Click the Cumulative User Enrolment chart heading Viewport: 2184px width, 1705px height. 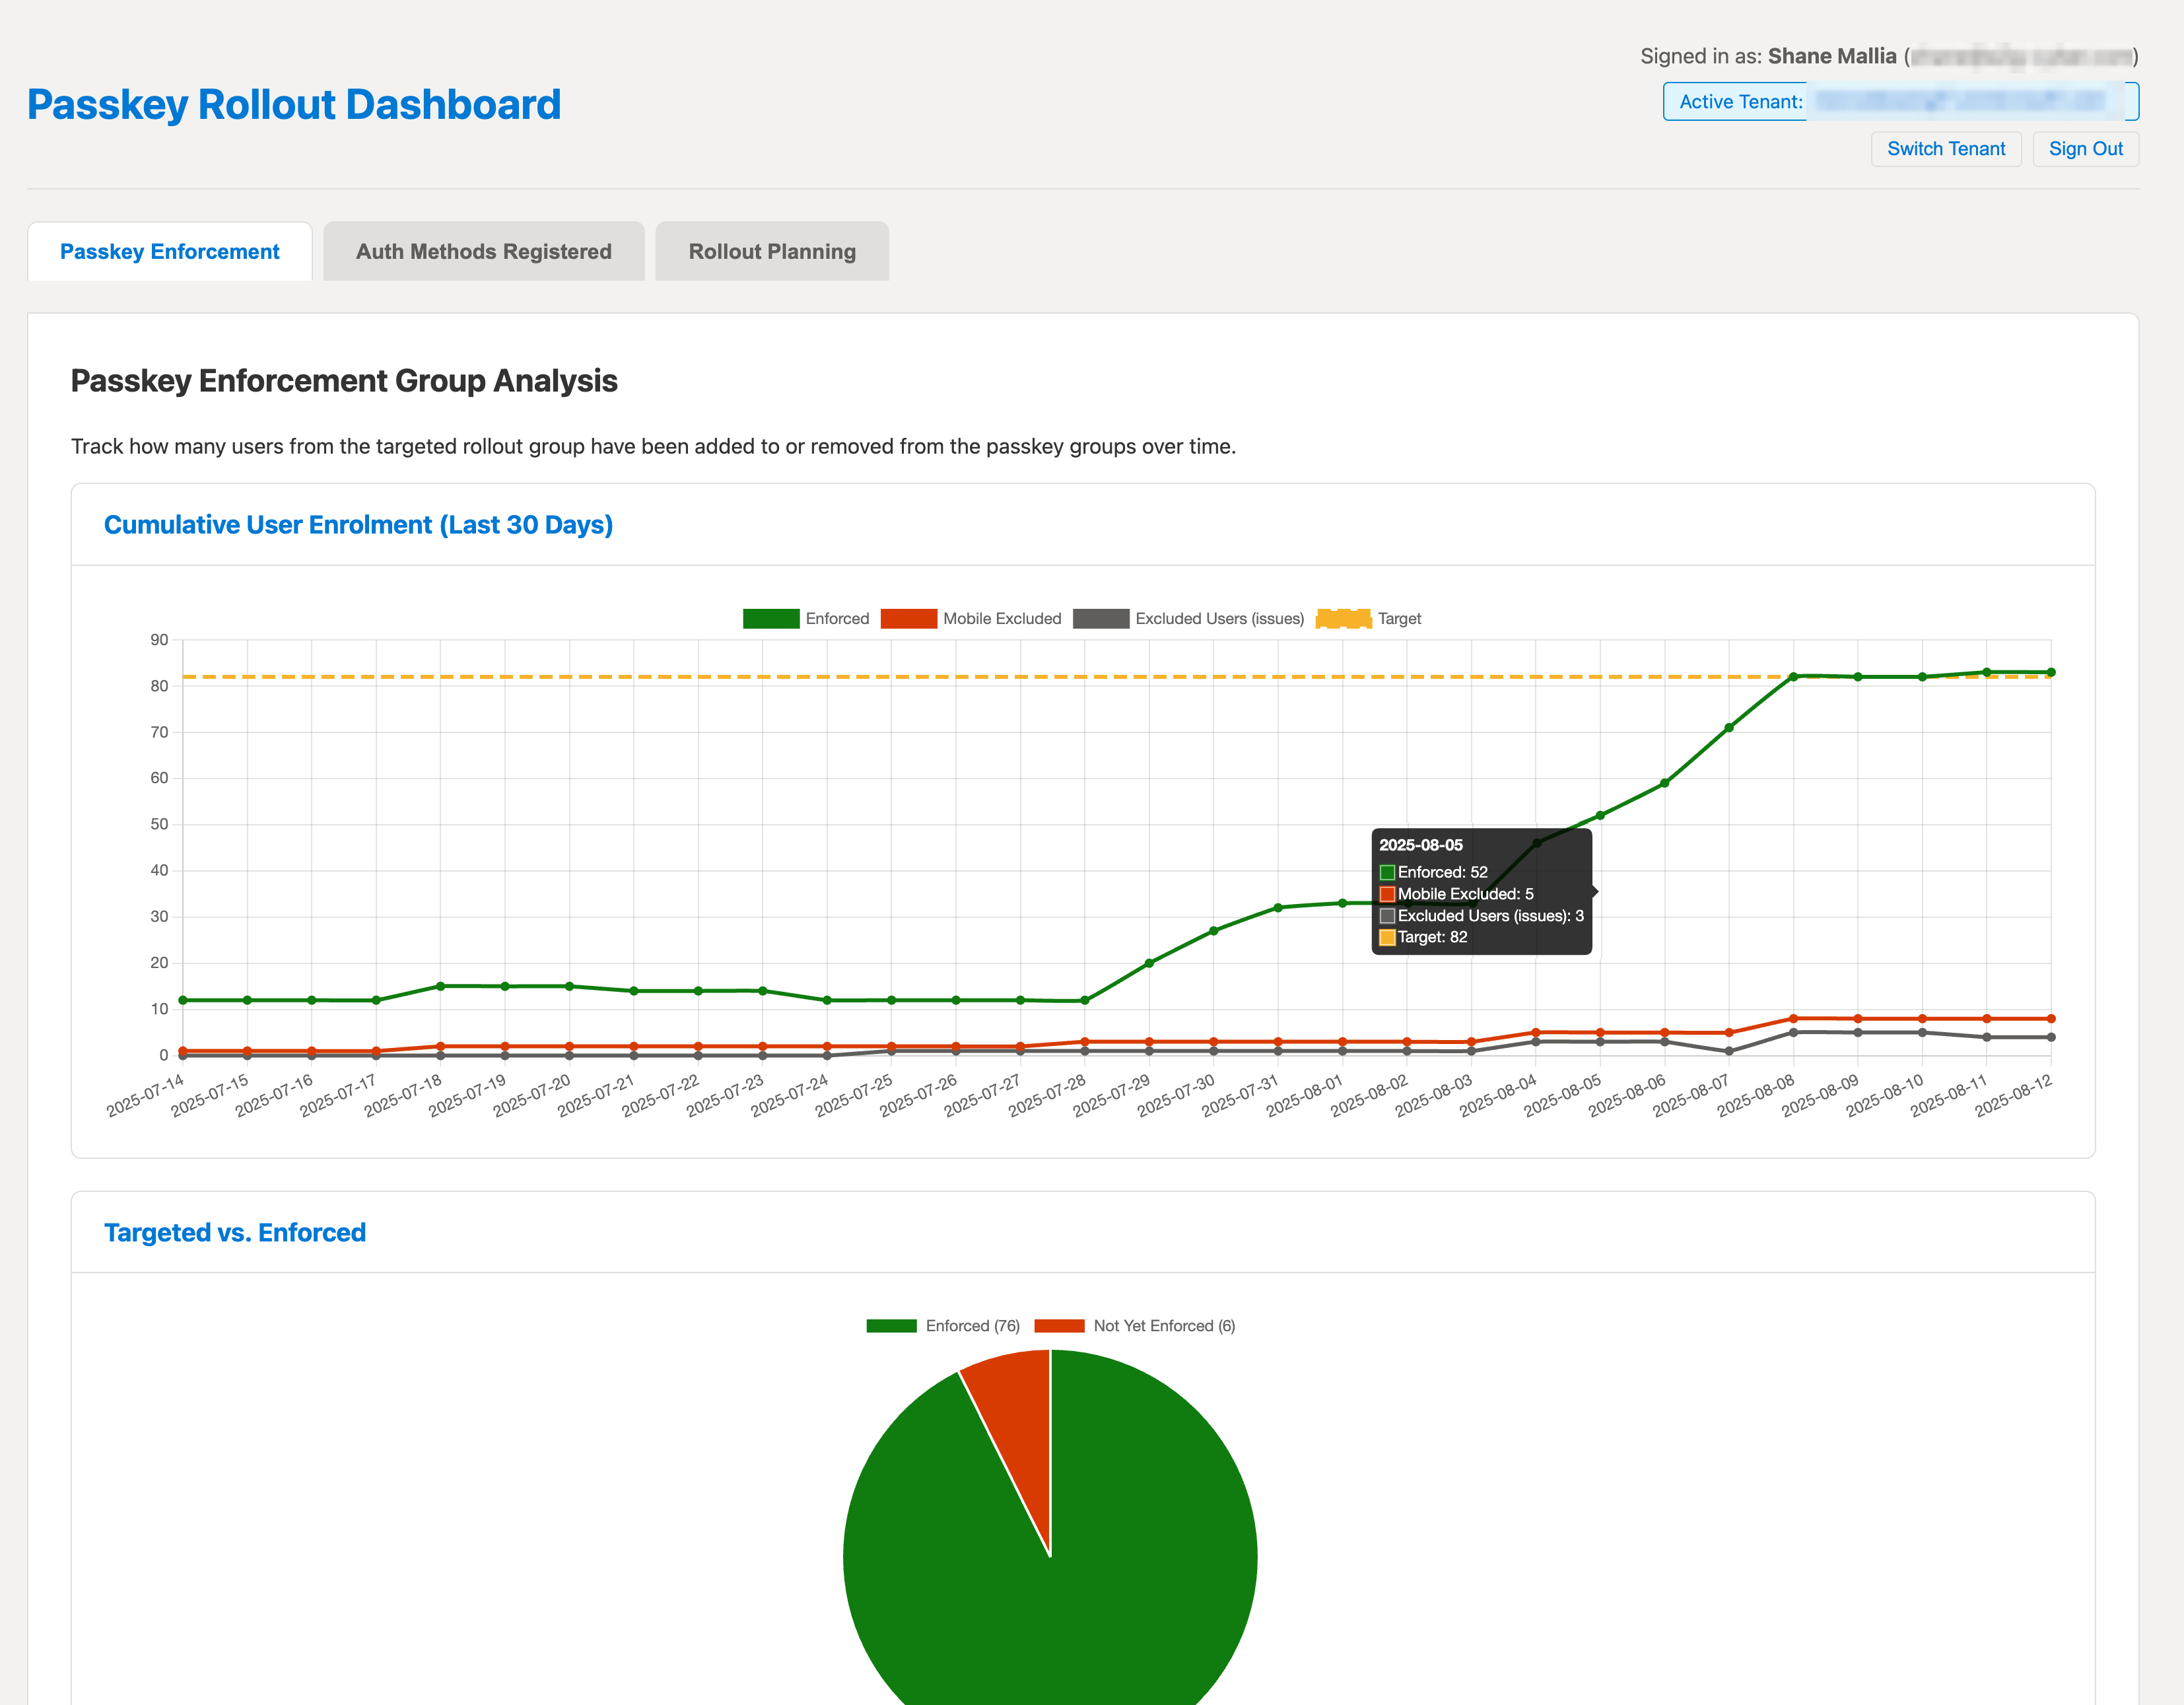click(x=358, y=524)
